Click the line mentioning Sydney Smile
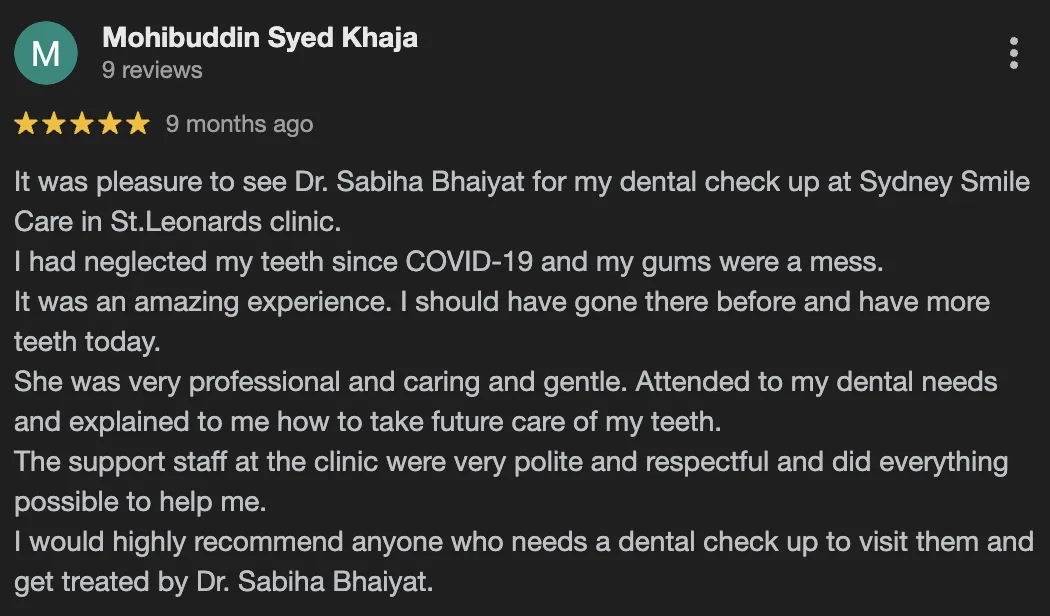 tap(522, 182)
